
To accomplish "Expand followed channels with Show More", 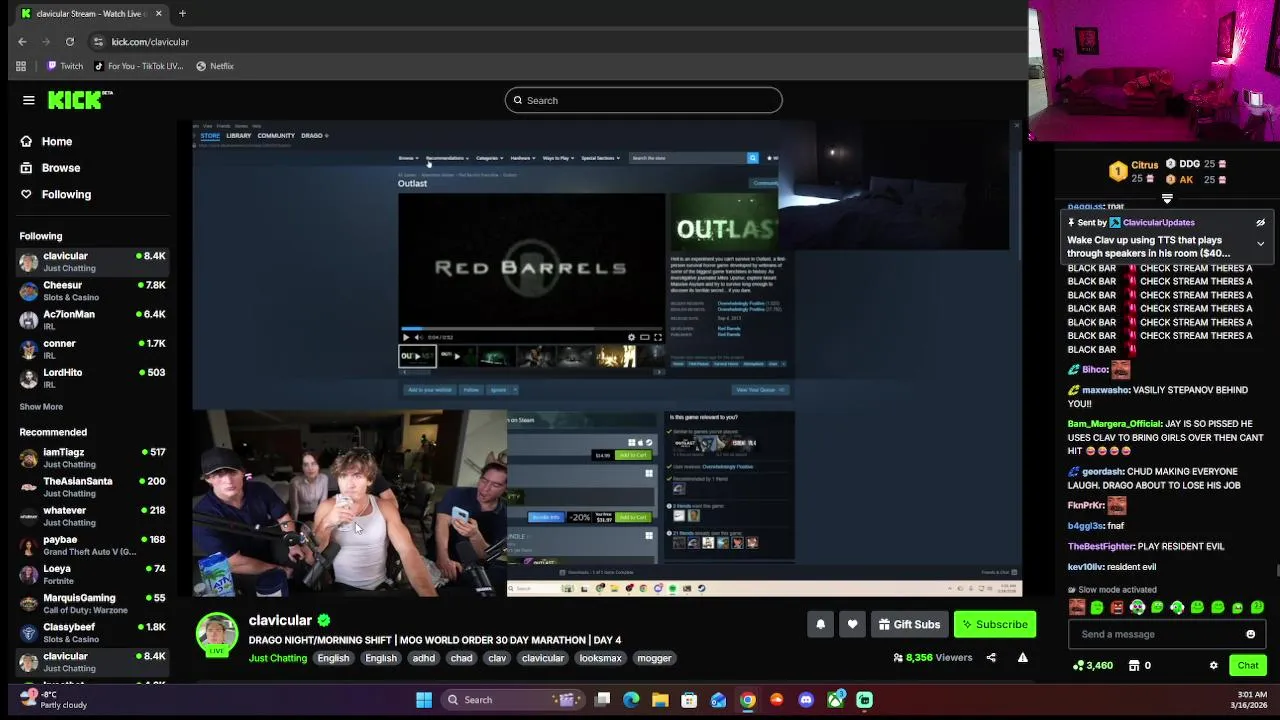I will coord(41,407).
